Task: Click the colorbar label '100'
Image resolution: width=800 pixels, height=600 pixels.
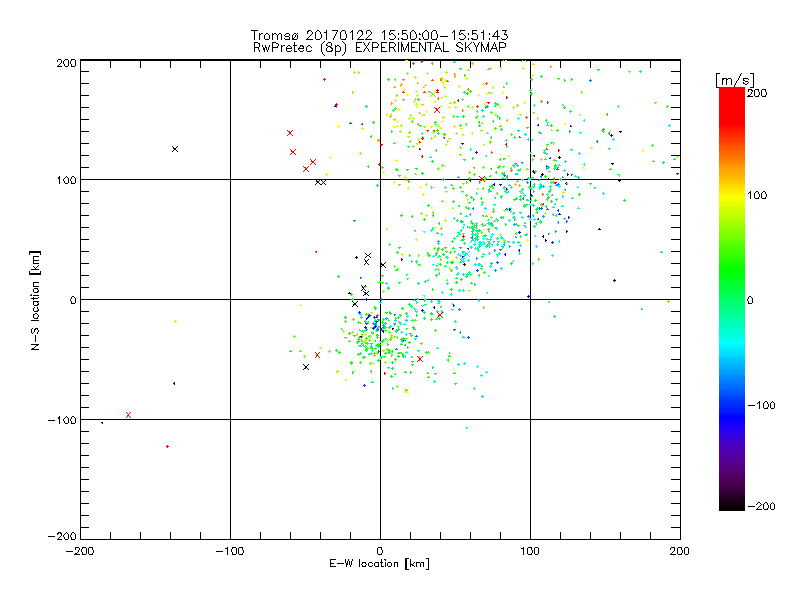Action: click(x=757, y=195)
